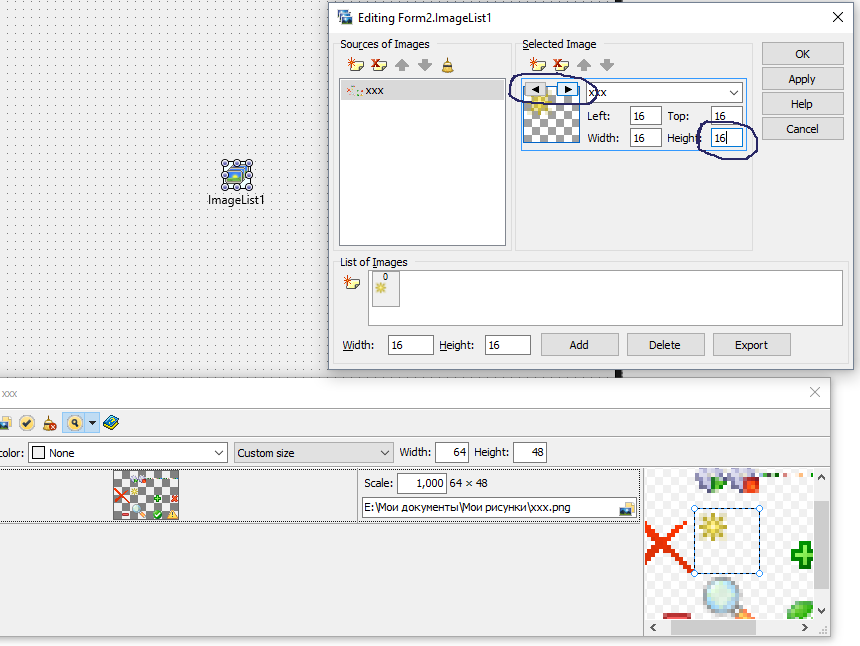Focus the Scale field showing 1,000
Viewport: 860px width, 646px height.
tap(421, 483)
